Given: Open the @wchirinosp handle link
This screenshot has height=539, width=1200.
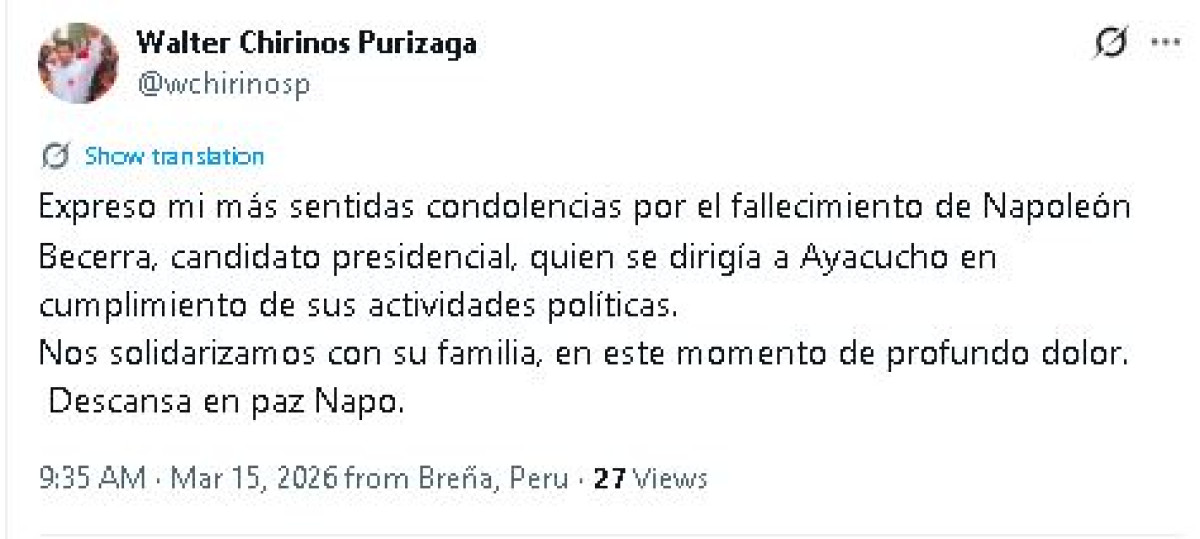Looking at the screenshot, I should (223, 84).
